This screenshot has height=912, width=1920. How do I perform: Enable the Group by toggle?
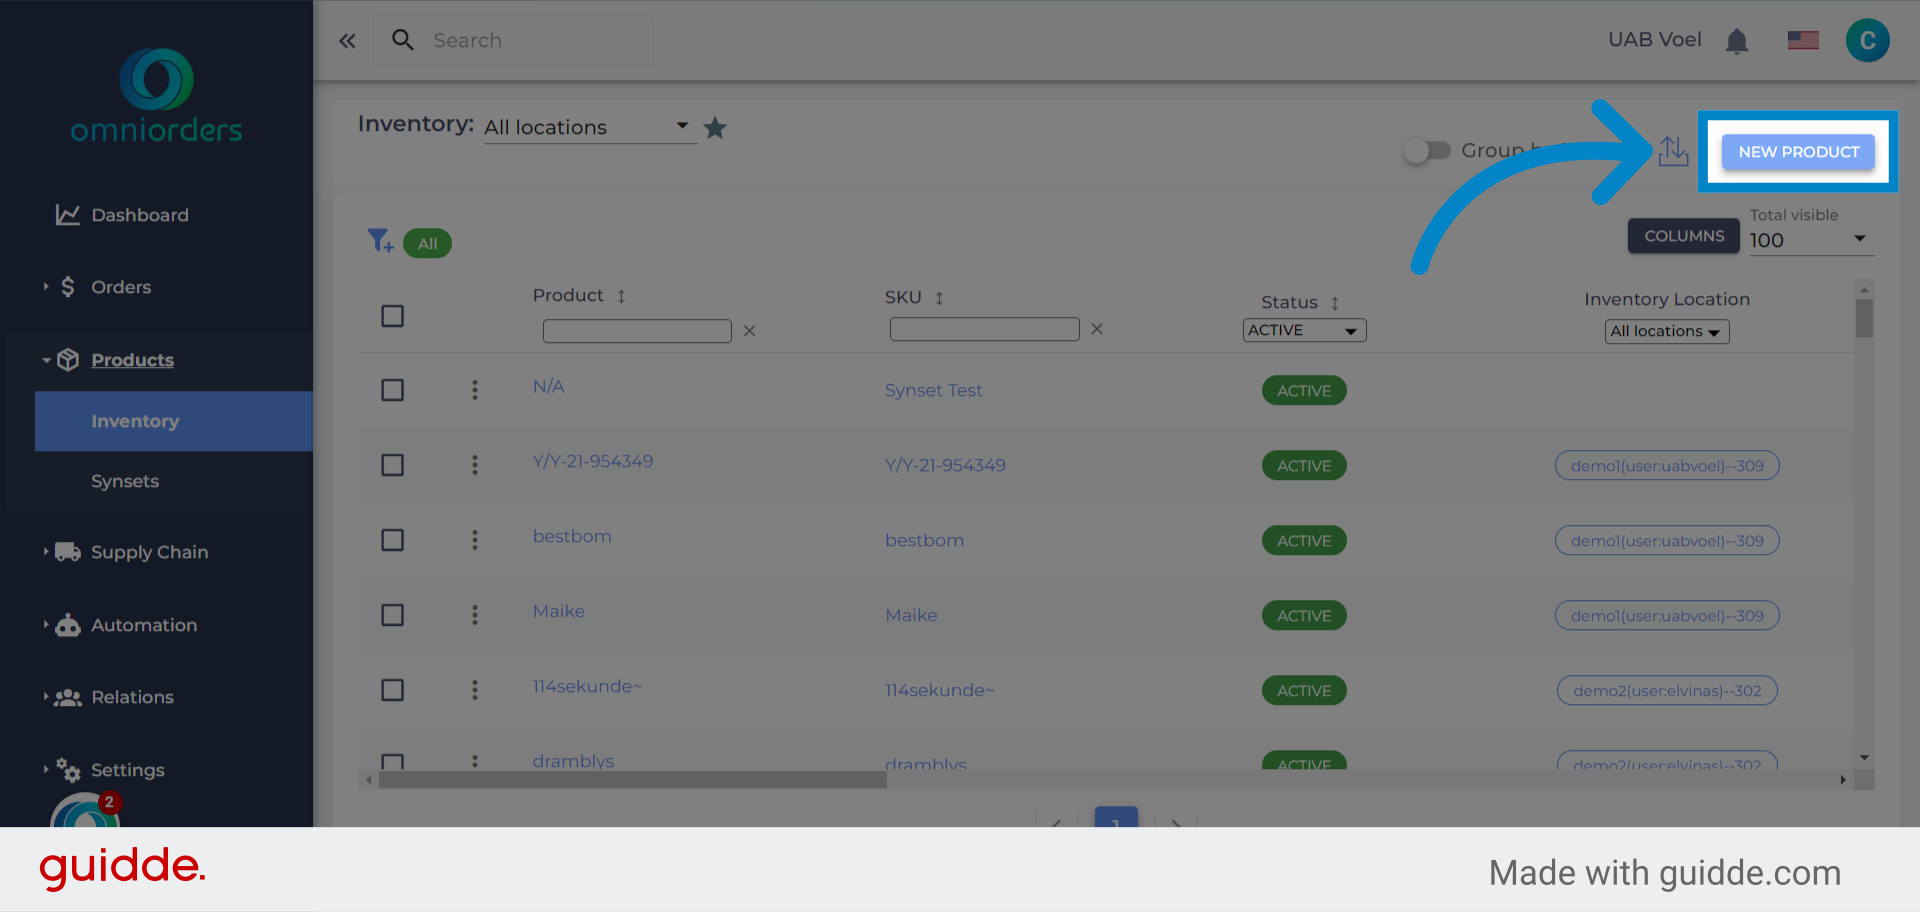1428,150
